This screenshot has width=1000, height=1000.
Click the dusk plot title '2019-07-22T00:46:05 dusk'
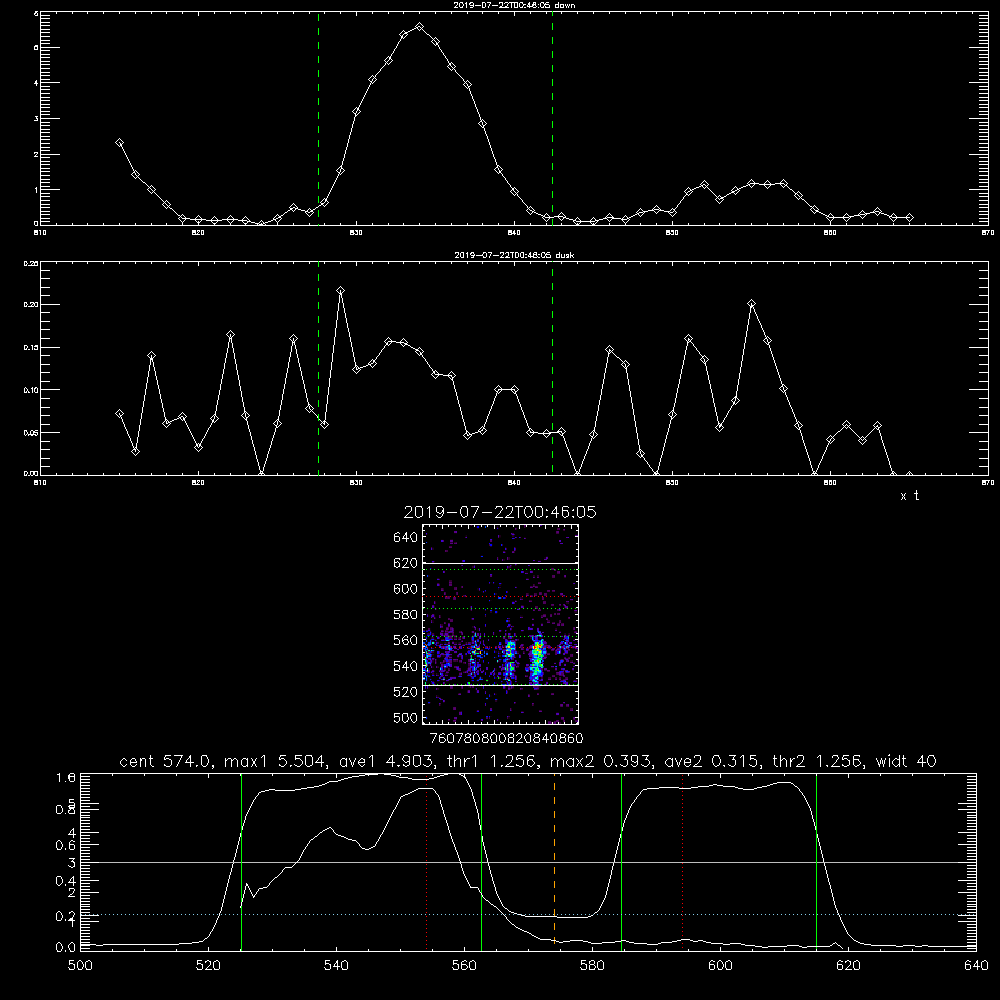514,255
